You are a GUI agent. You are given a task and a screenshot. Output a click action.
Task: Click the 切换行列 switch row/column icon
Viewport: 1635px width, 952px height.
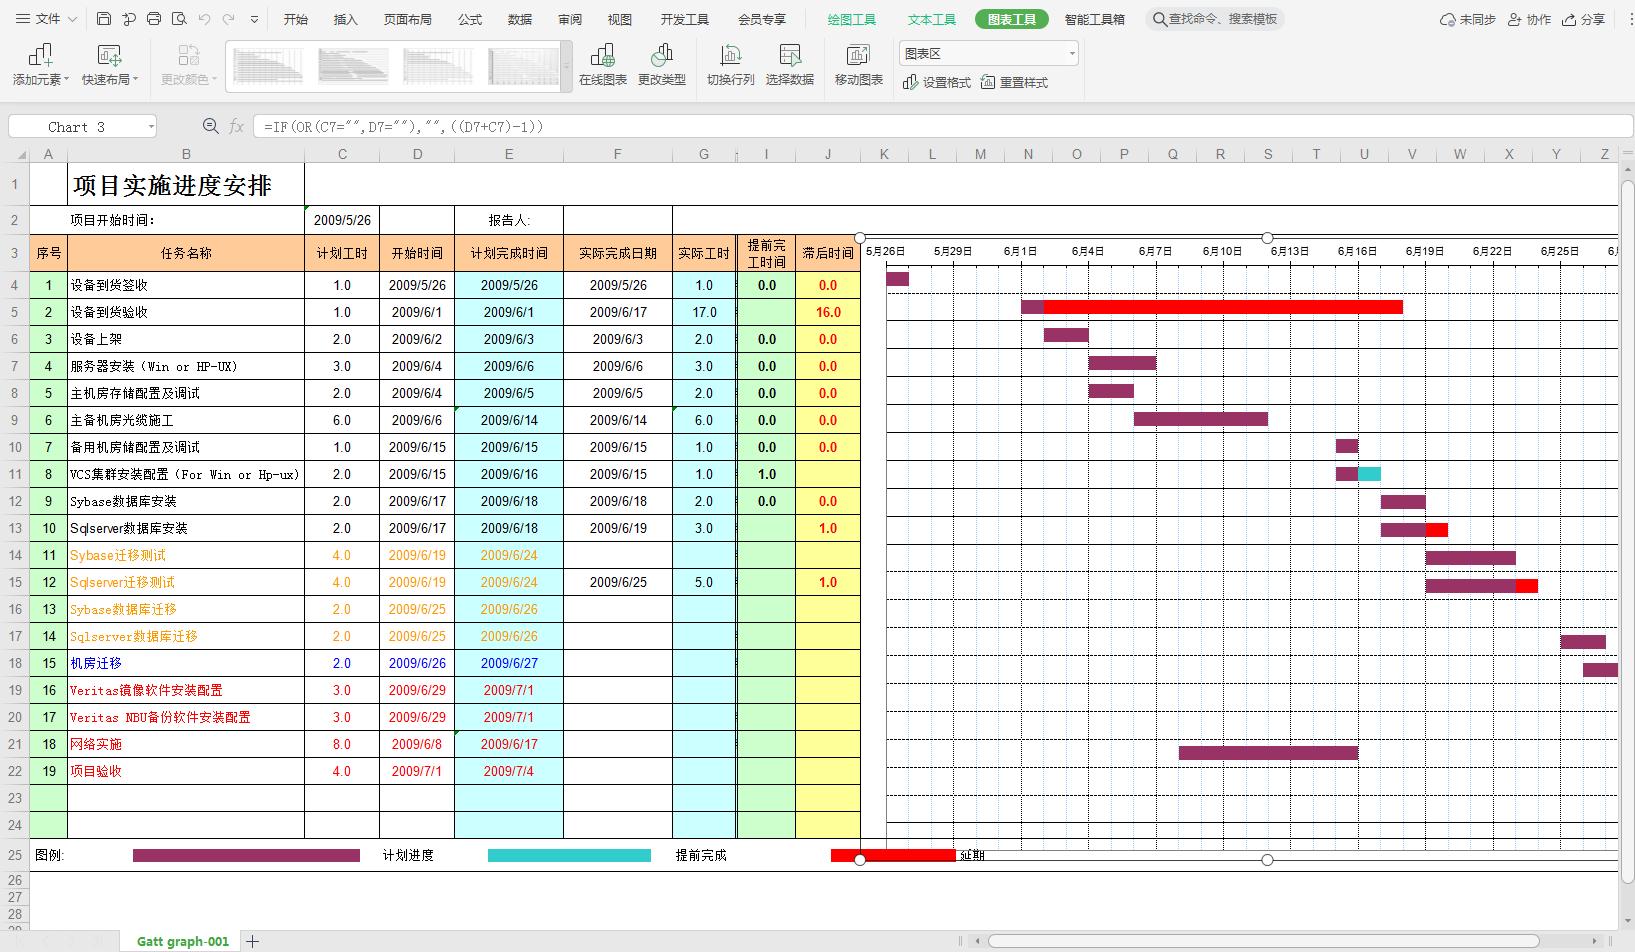tap(730, 64)
